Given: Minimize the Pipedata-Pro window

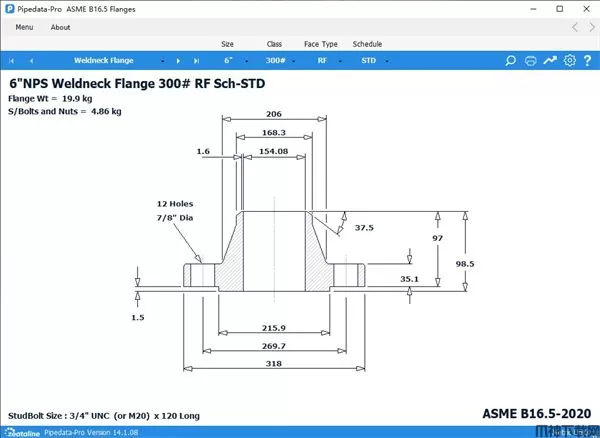Looking at the screenshot, I should pos(534,9).
